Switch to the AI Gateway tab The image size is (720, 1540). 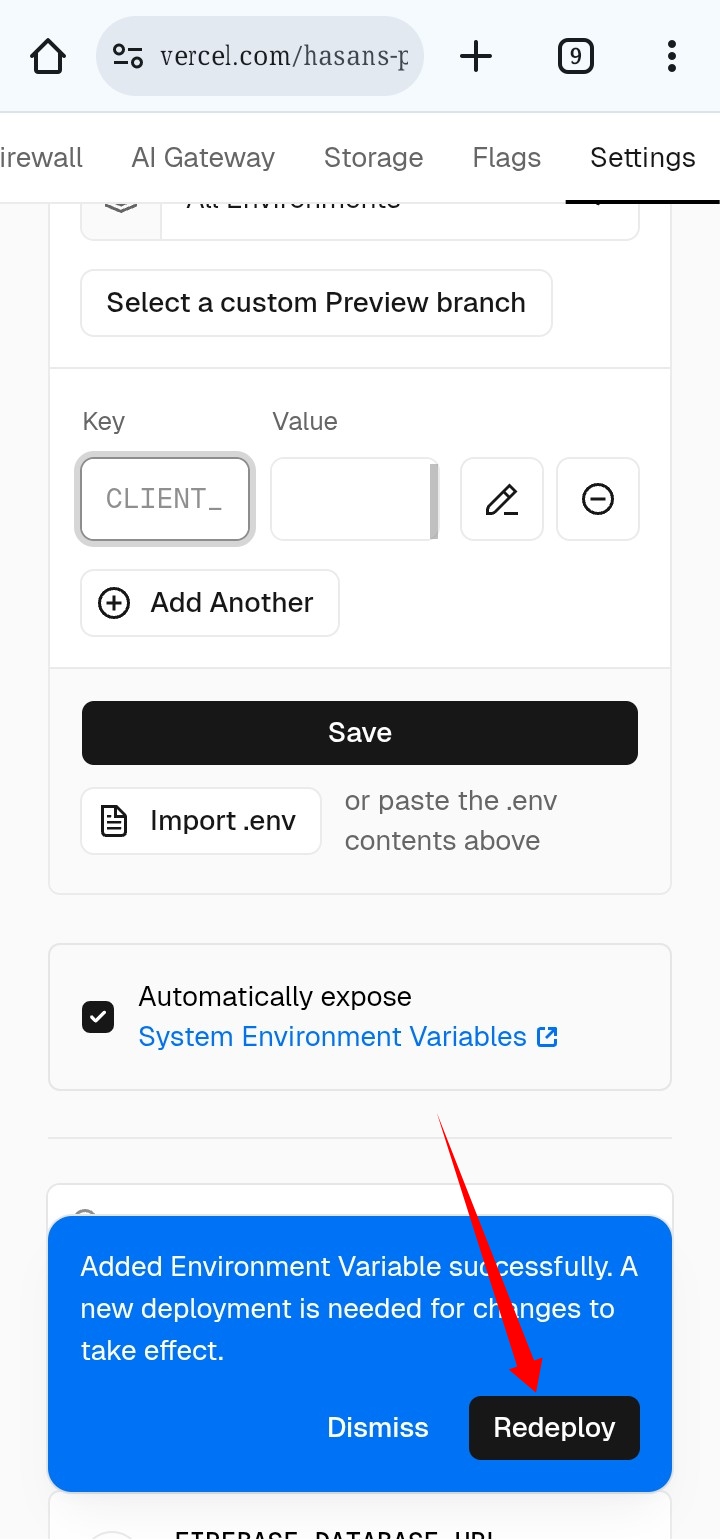(x=203, y=158)
